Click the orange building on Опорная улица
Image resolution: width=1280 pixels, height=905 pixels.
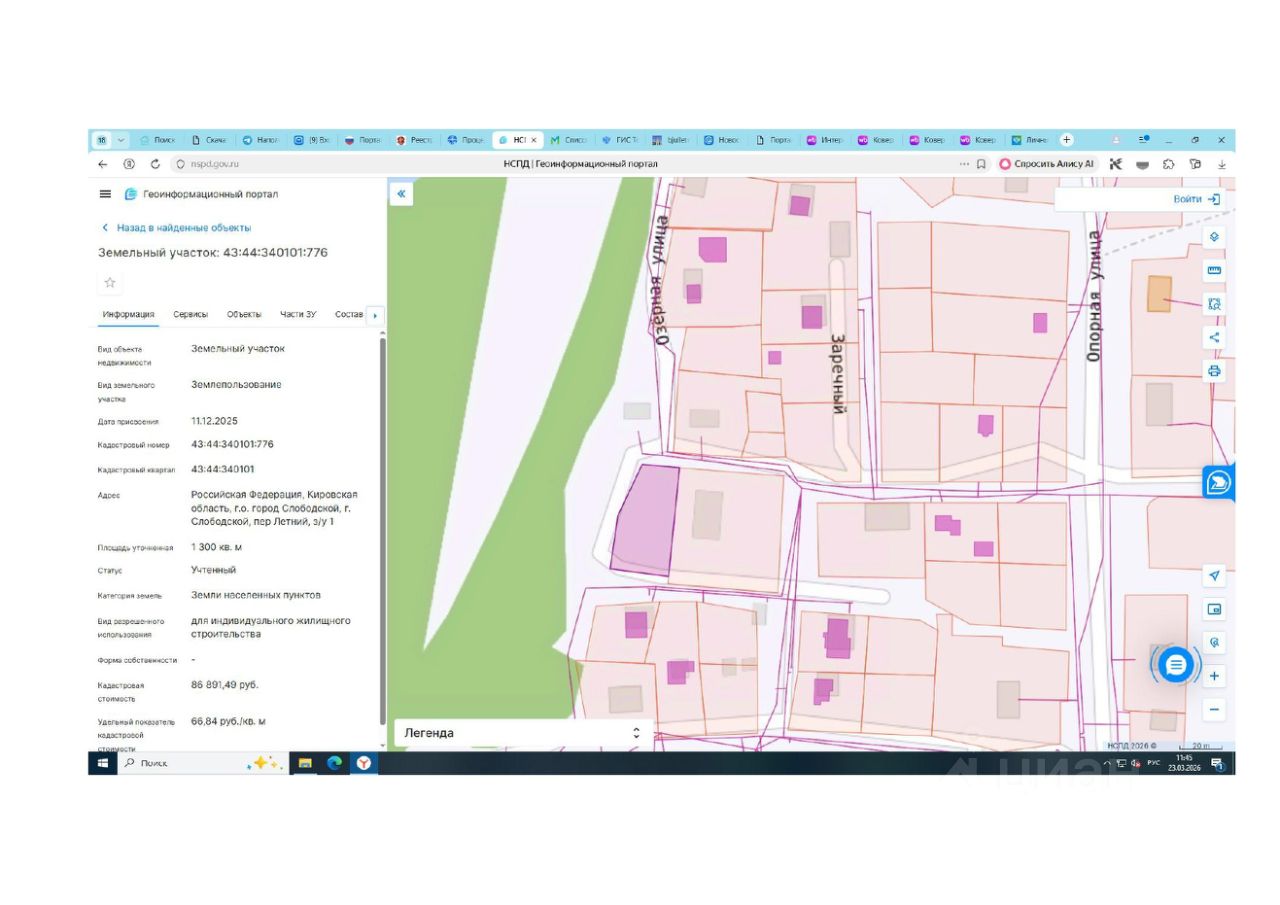1158,294
